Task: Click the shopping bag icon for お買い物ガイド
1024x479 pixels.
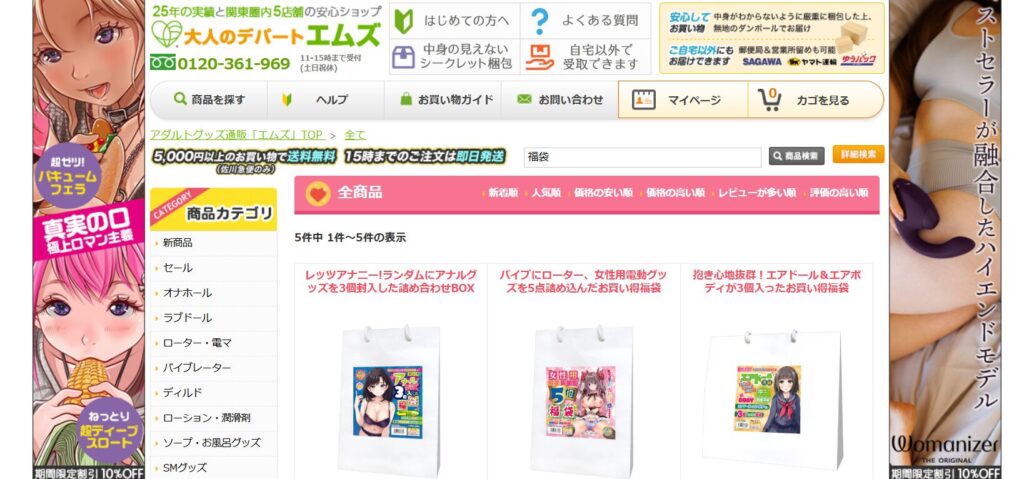Action: tap(406, 99)
